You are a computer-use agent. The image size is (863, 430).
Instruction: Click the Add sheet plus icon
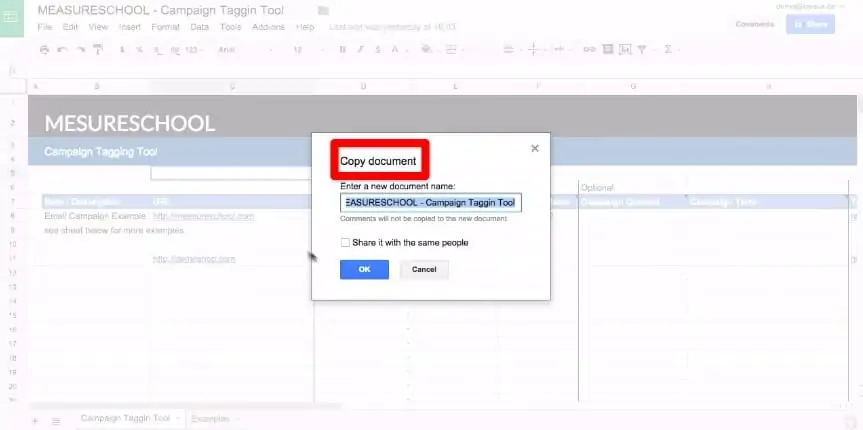pos(35,421)
